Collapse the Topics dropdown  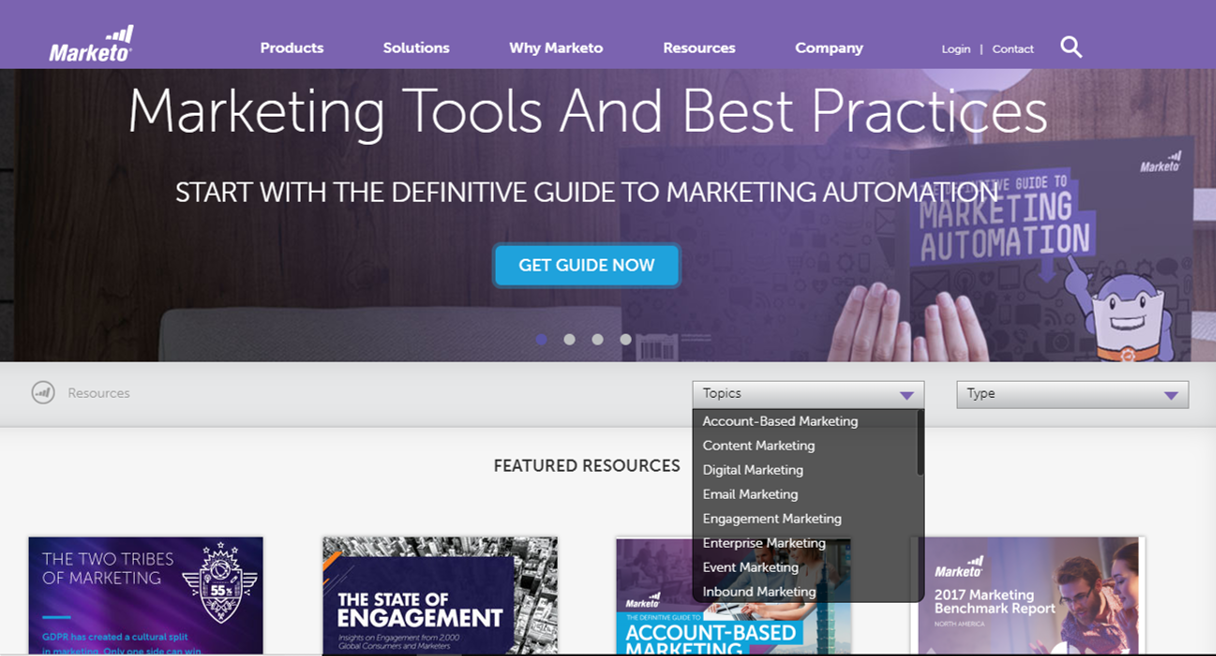(x=808, y=394)
